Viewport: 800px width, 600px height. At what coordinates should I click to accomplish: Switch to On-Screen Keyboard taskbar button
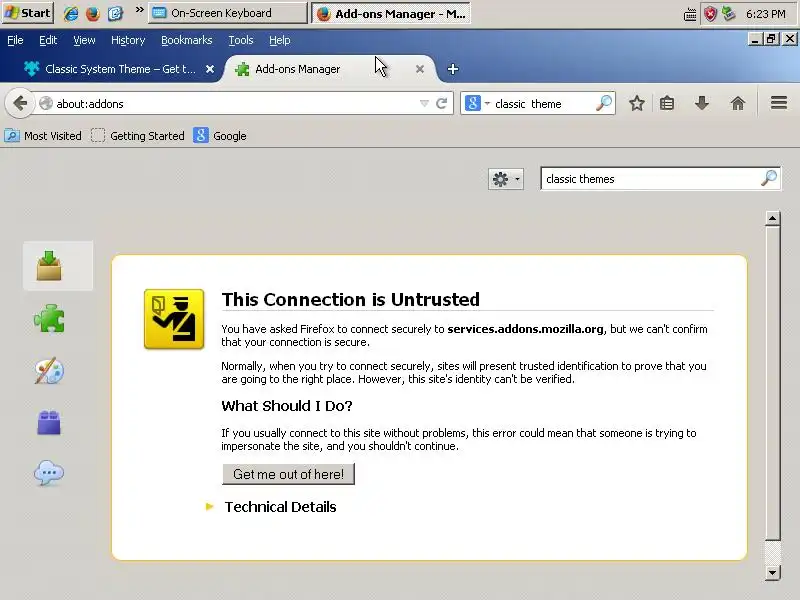(228, 13)
